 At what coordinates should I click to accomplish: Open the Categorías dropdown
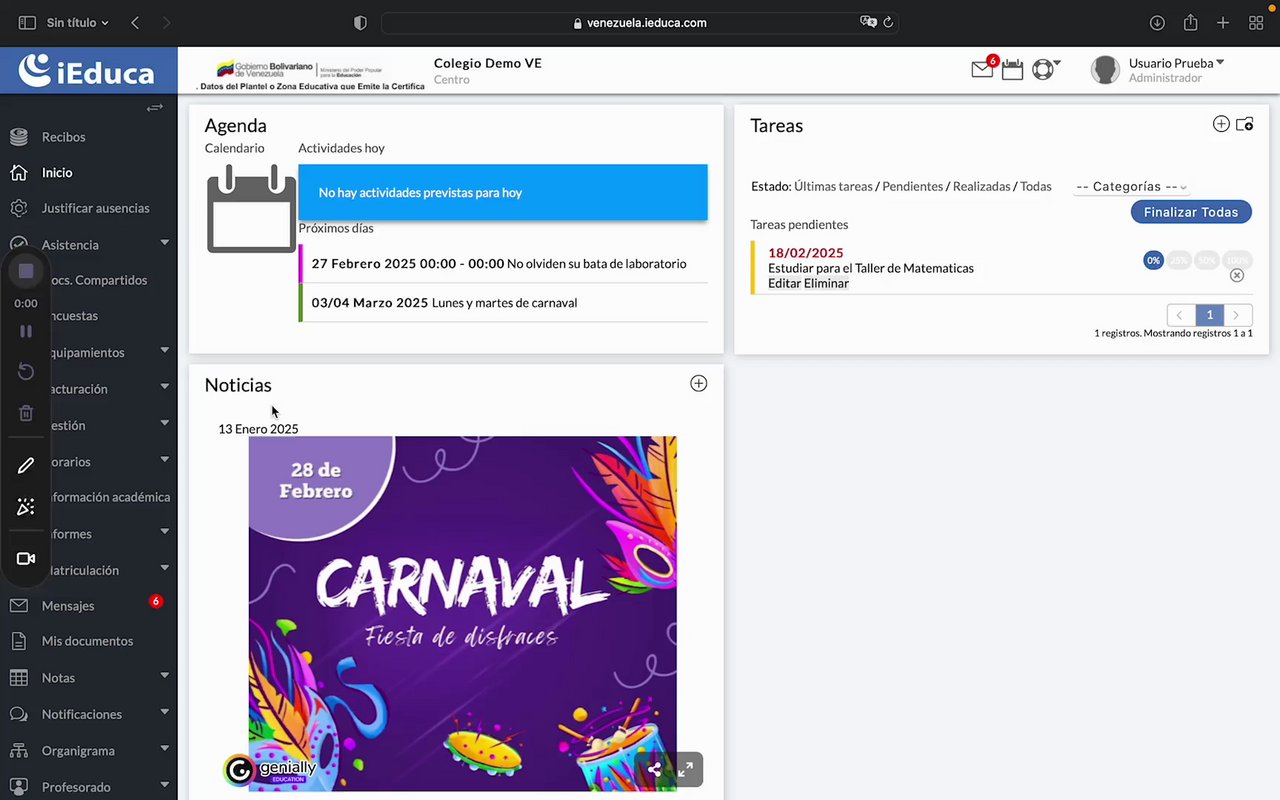[x=1132, y=186]
